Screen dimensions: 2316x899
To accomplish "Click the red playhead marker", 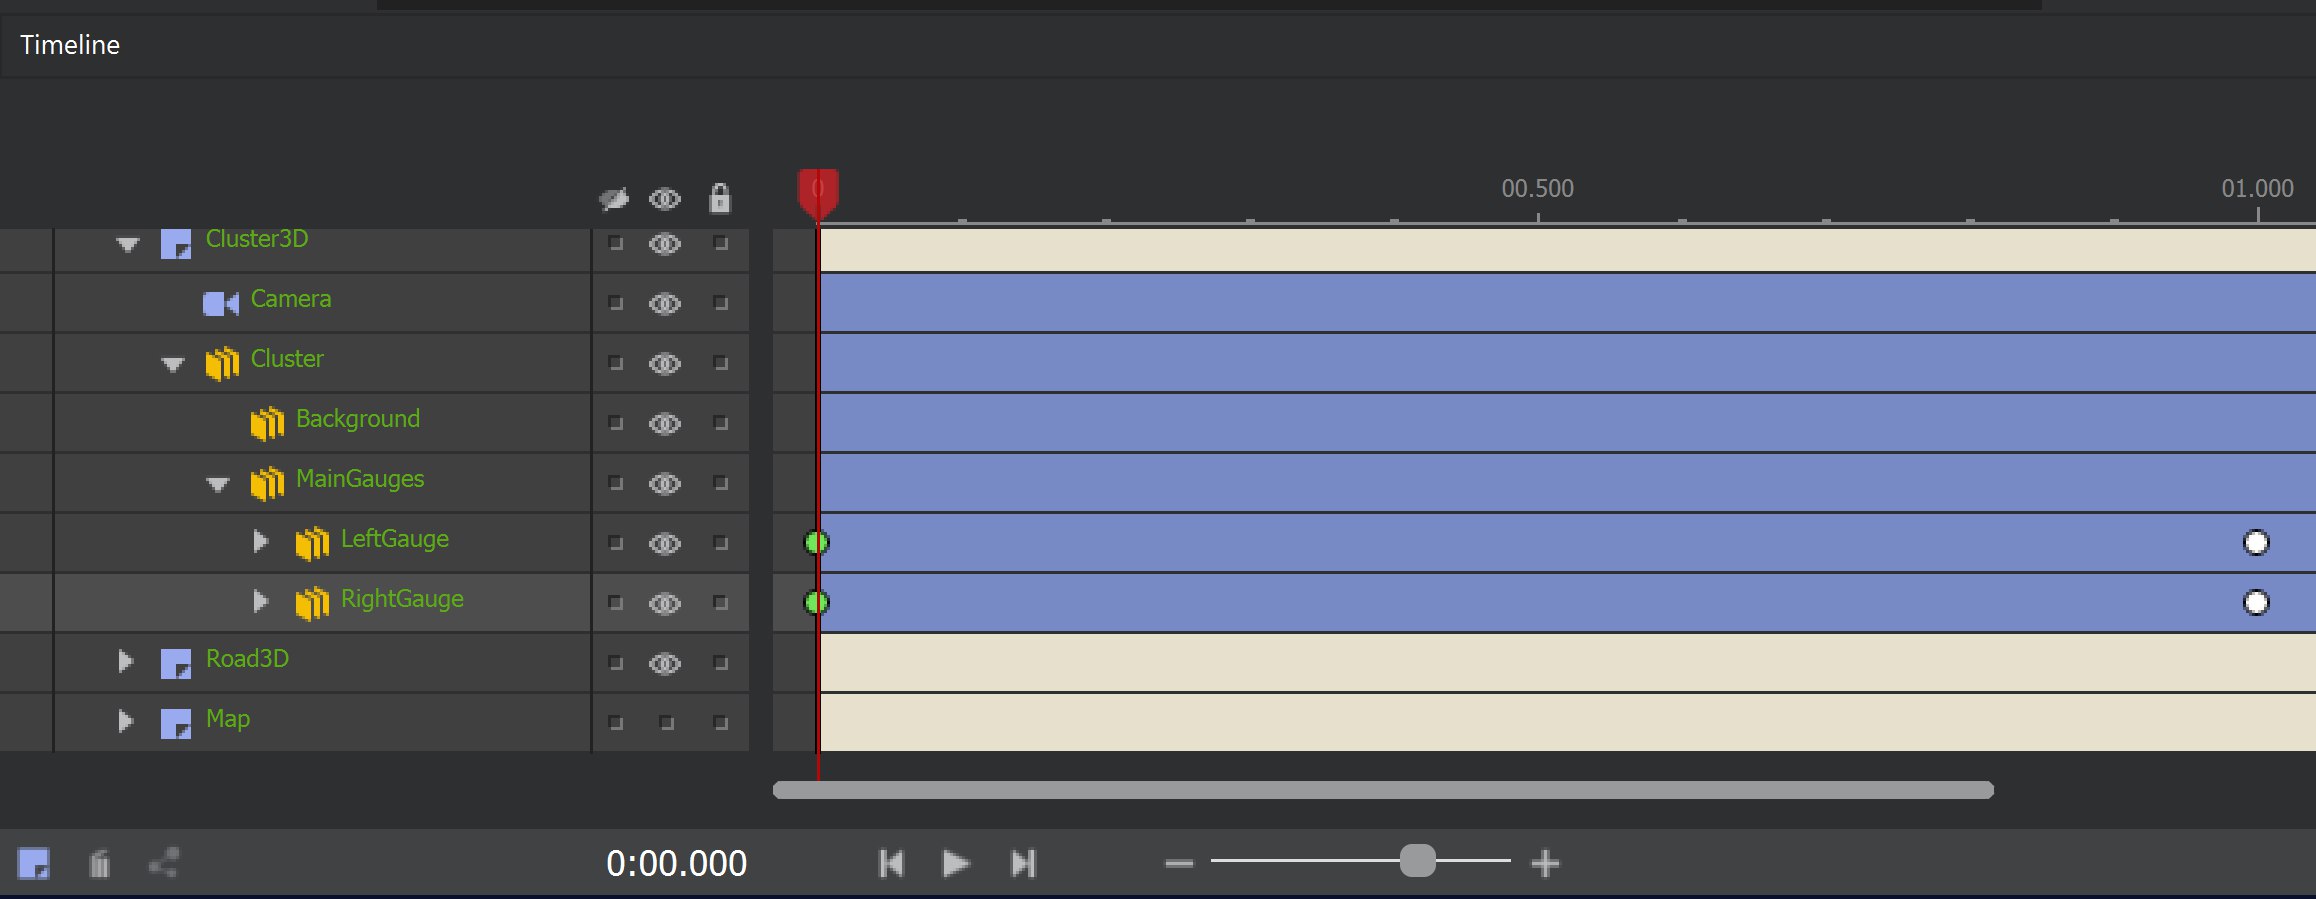I will pyautogui.click(x=818, y=194).
